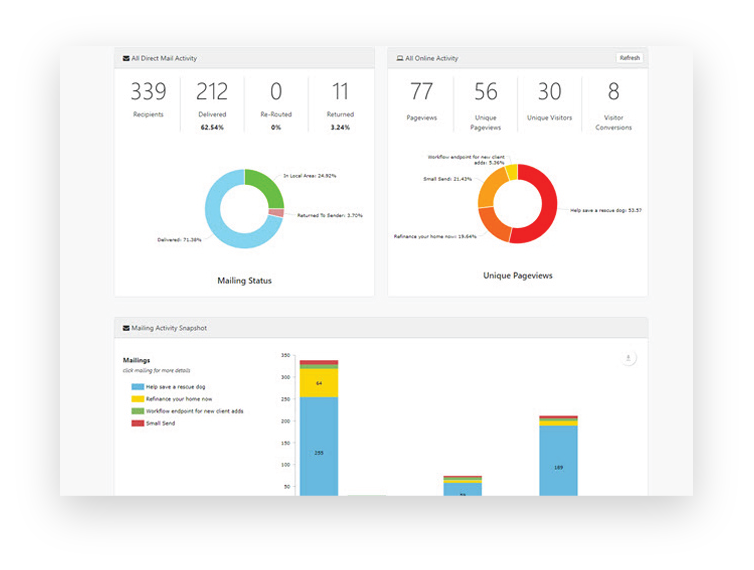Click the 339 Recipients count
754x570 pixels.
[x=148, y=91]
